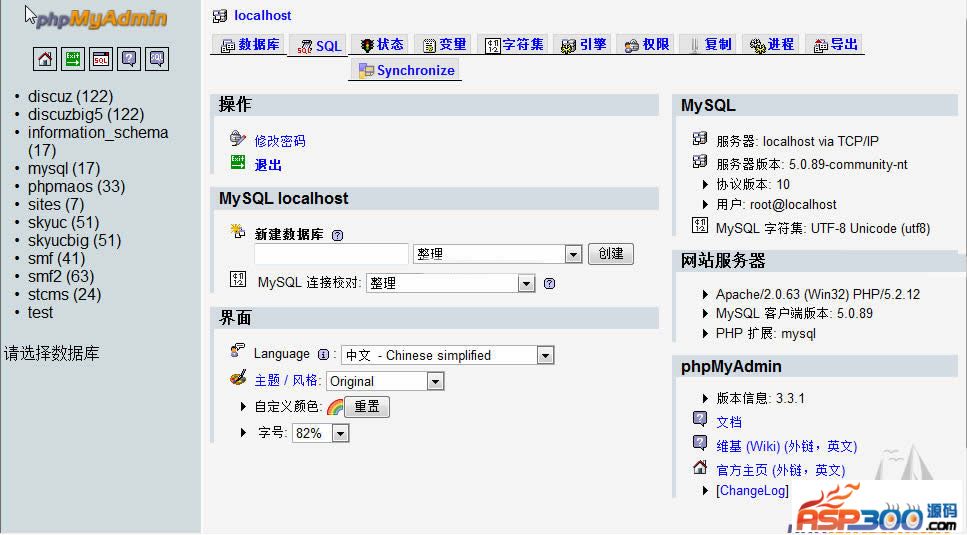Select the test database
Viewport: 967px width, 535px height.
[x=40, y=312]
